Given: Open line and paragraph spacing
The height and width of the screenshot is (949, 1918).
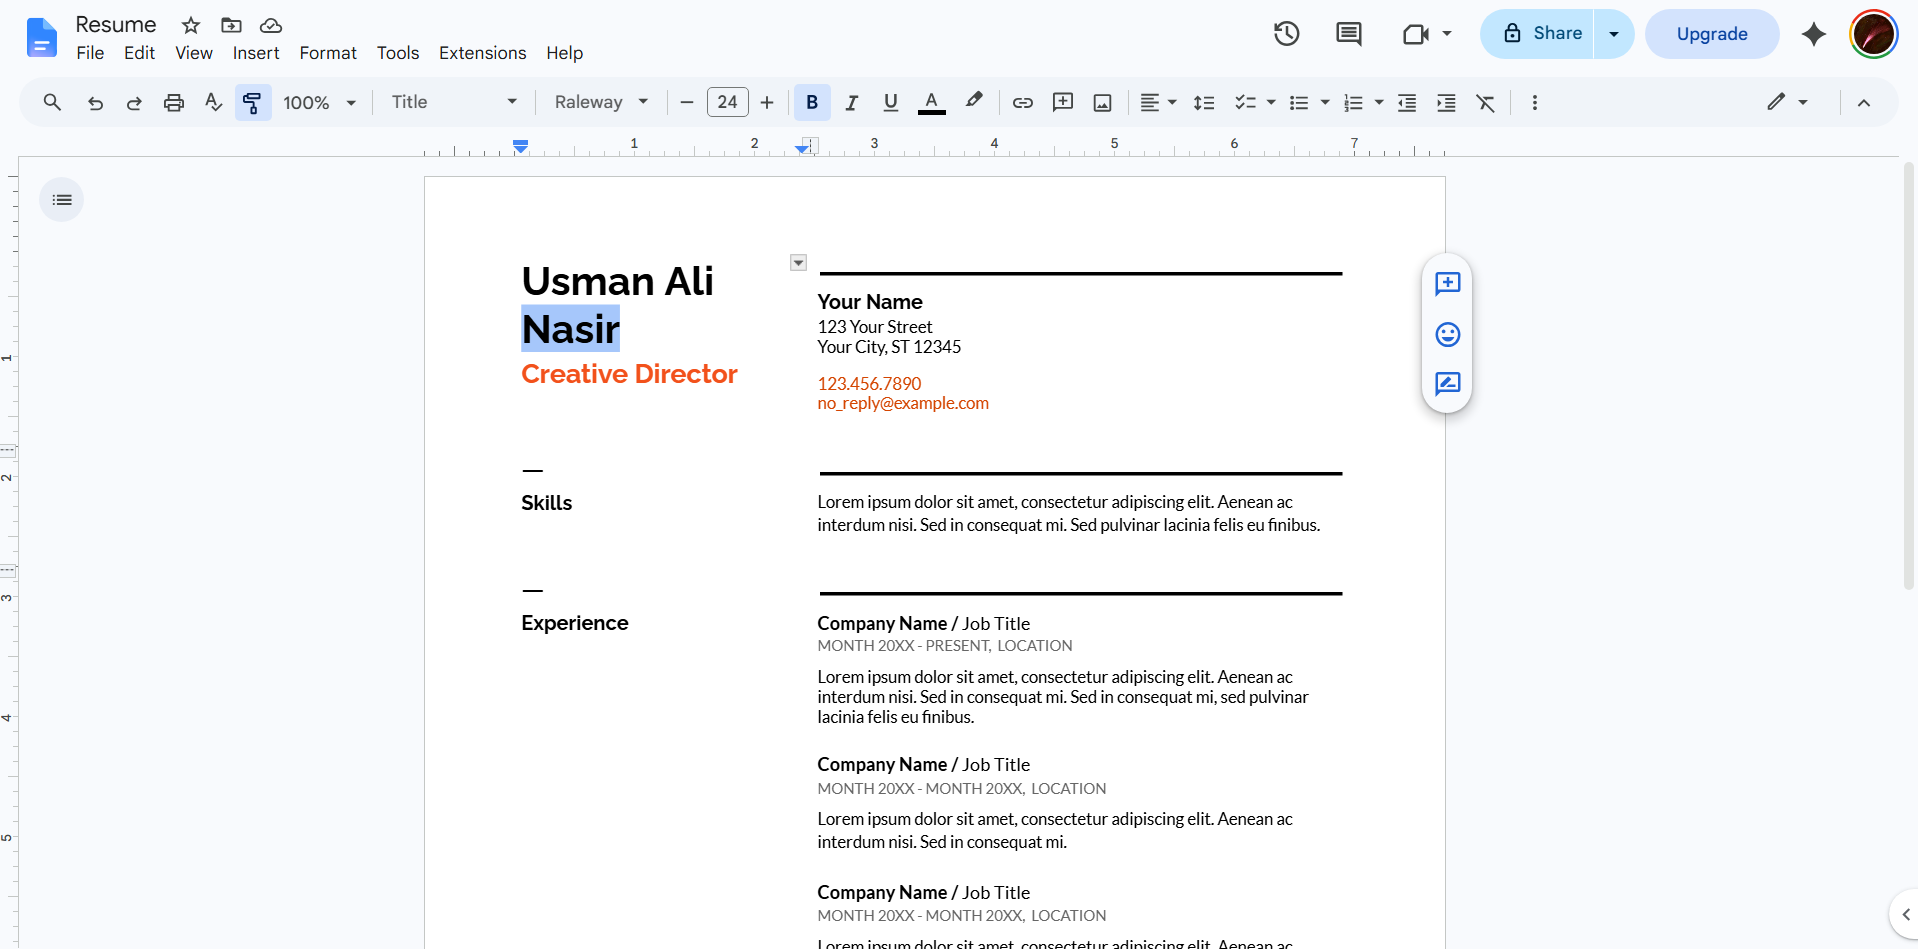Looking at the screenshot, I should [1204, 102].
